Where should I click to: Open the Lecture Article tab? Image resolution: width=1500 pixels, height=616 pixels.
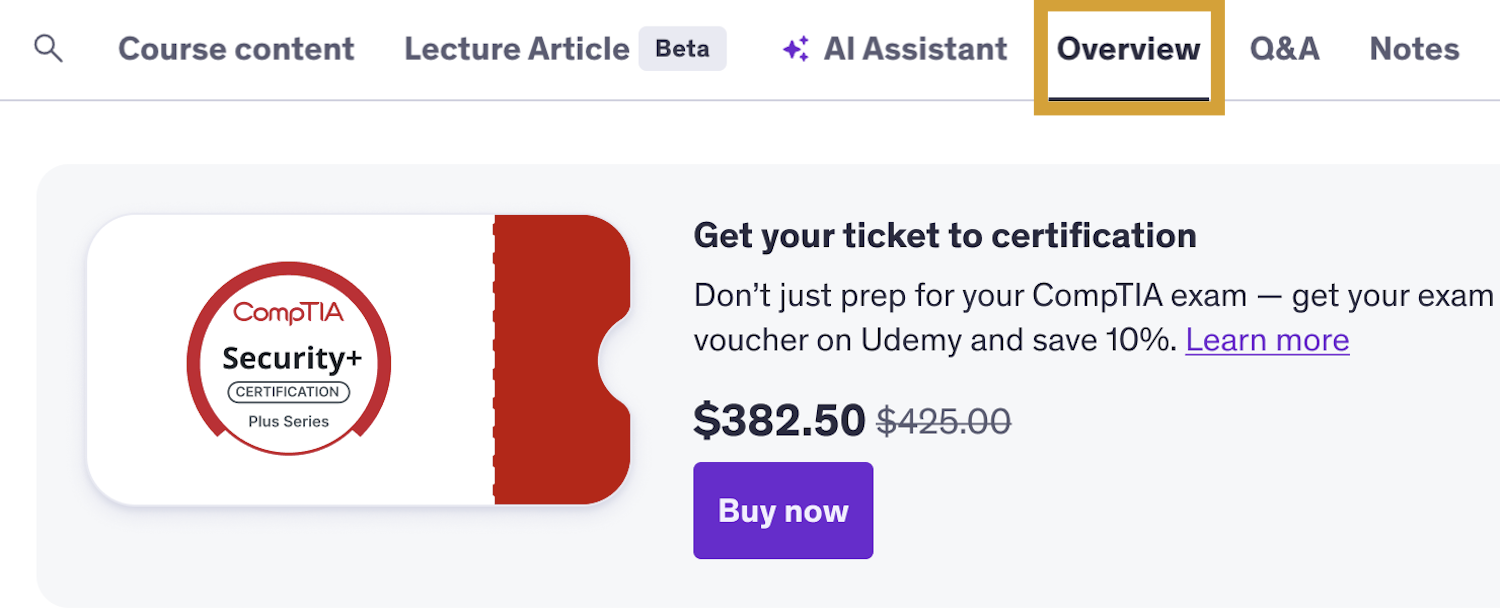pyautogui.click(x=516, y=48)
